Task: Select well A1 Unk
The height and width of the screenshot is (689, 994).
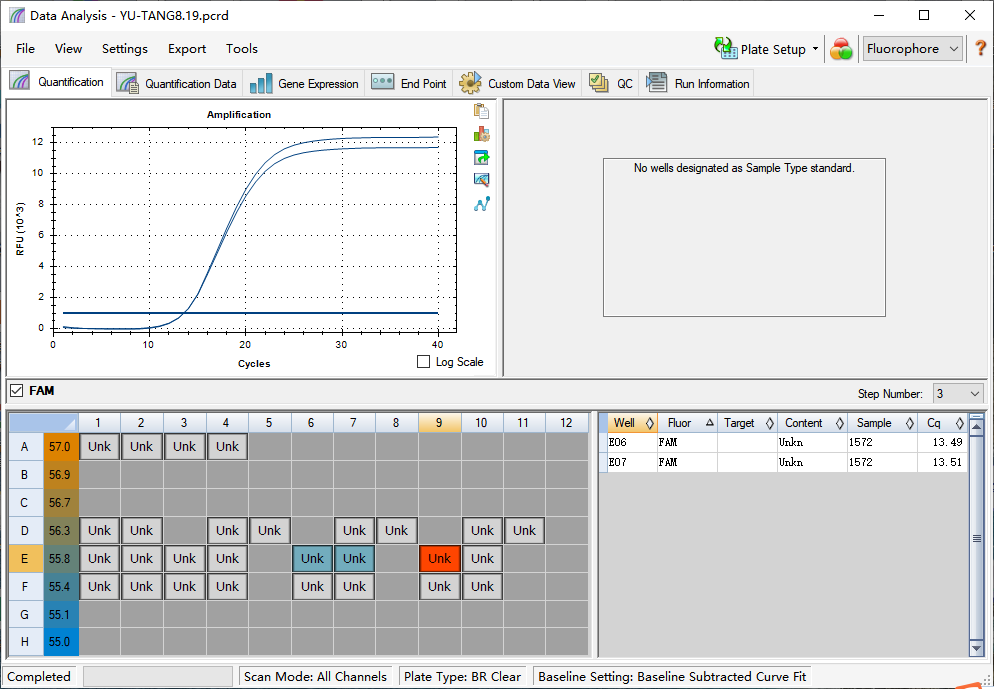Action: pos(100,446)
